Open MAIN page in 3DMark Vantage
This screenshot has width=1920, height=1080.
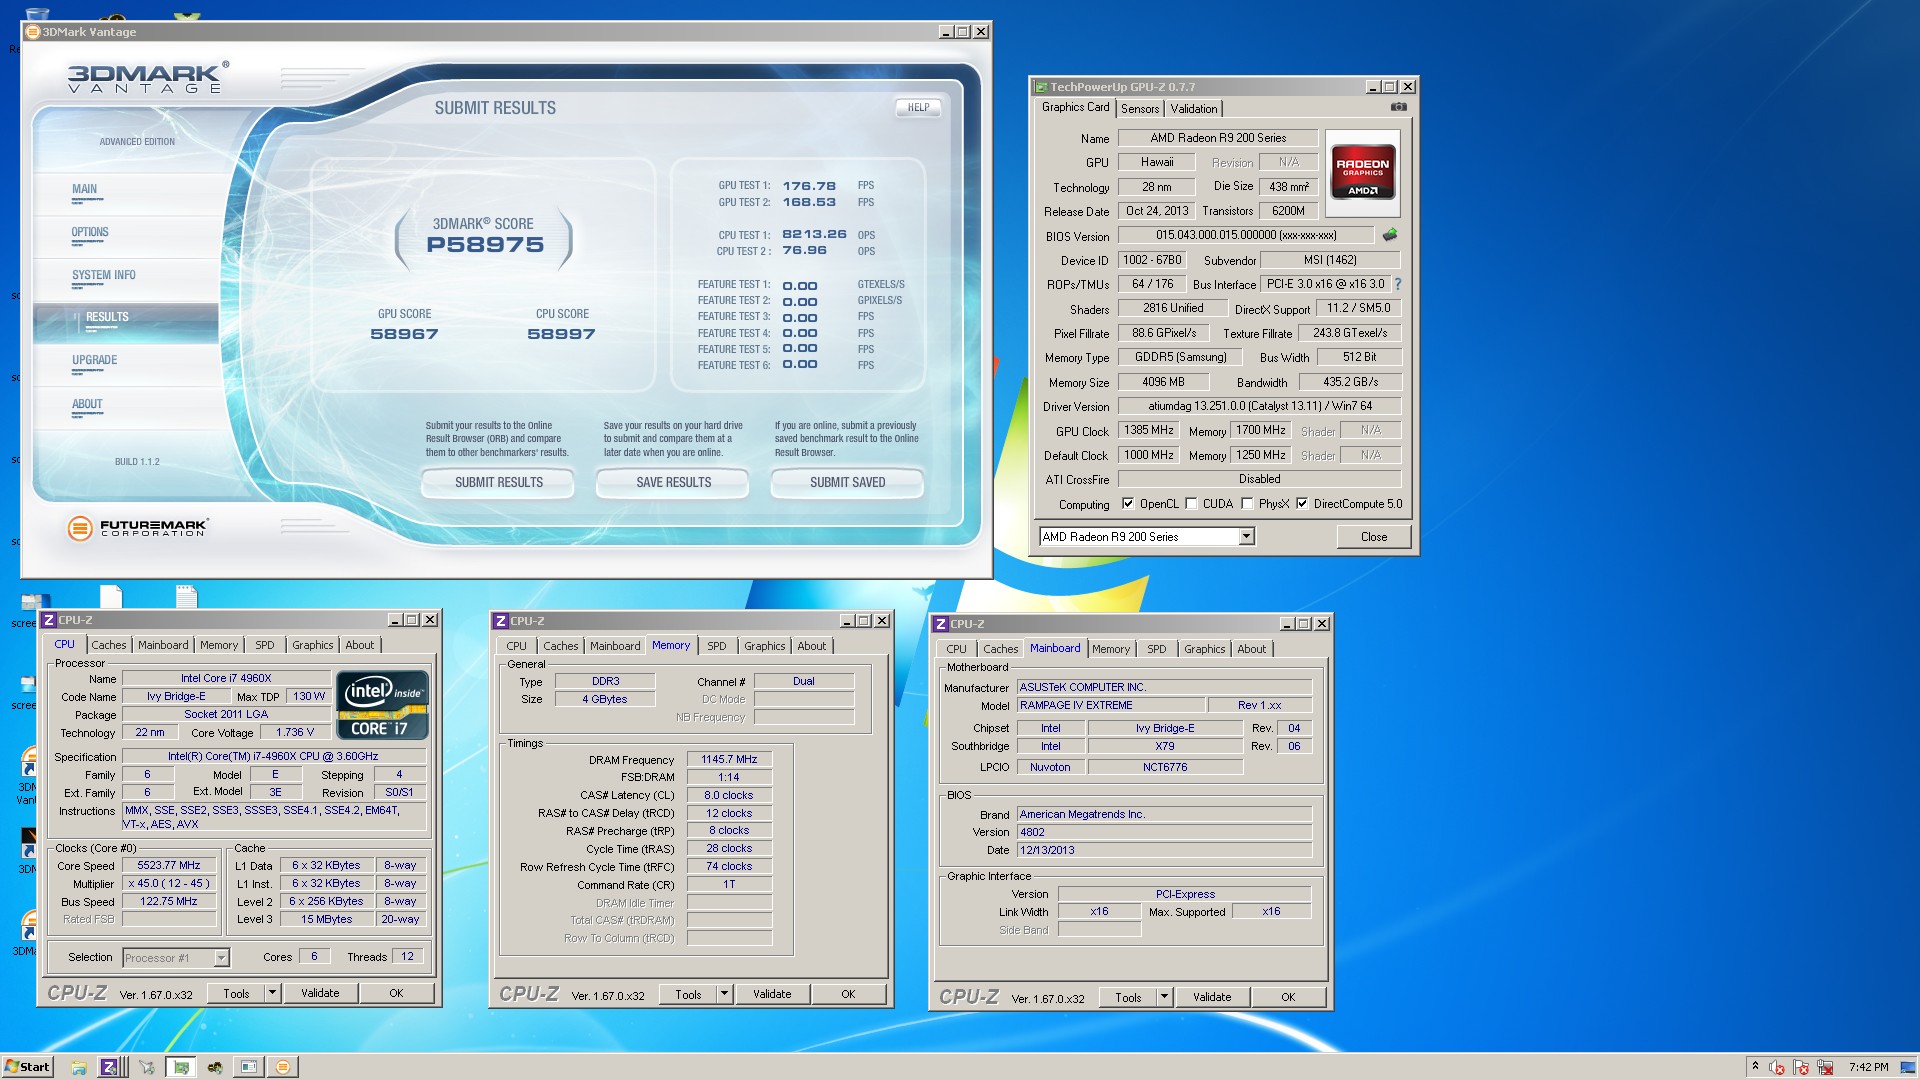pos(84,190)
